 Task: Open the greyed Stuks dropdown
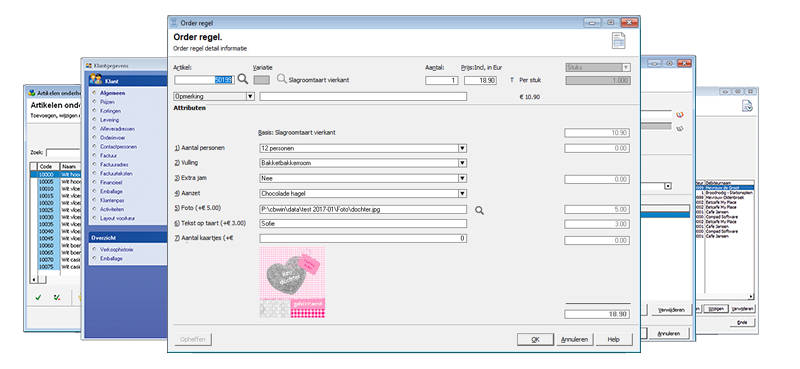click(x=626, y=67)
